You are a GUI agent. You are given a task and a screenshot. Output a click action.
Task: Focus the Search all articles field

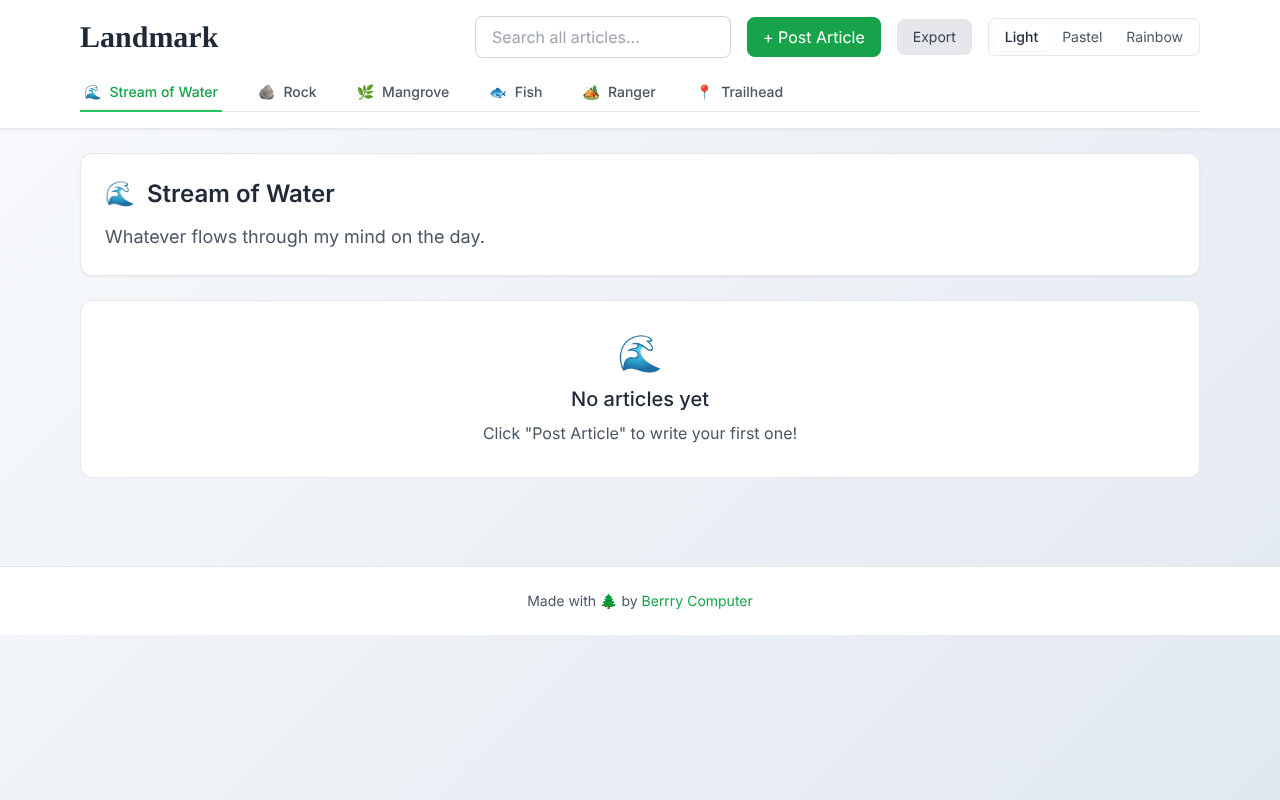pyautogui.click(x=603, y=37)
